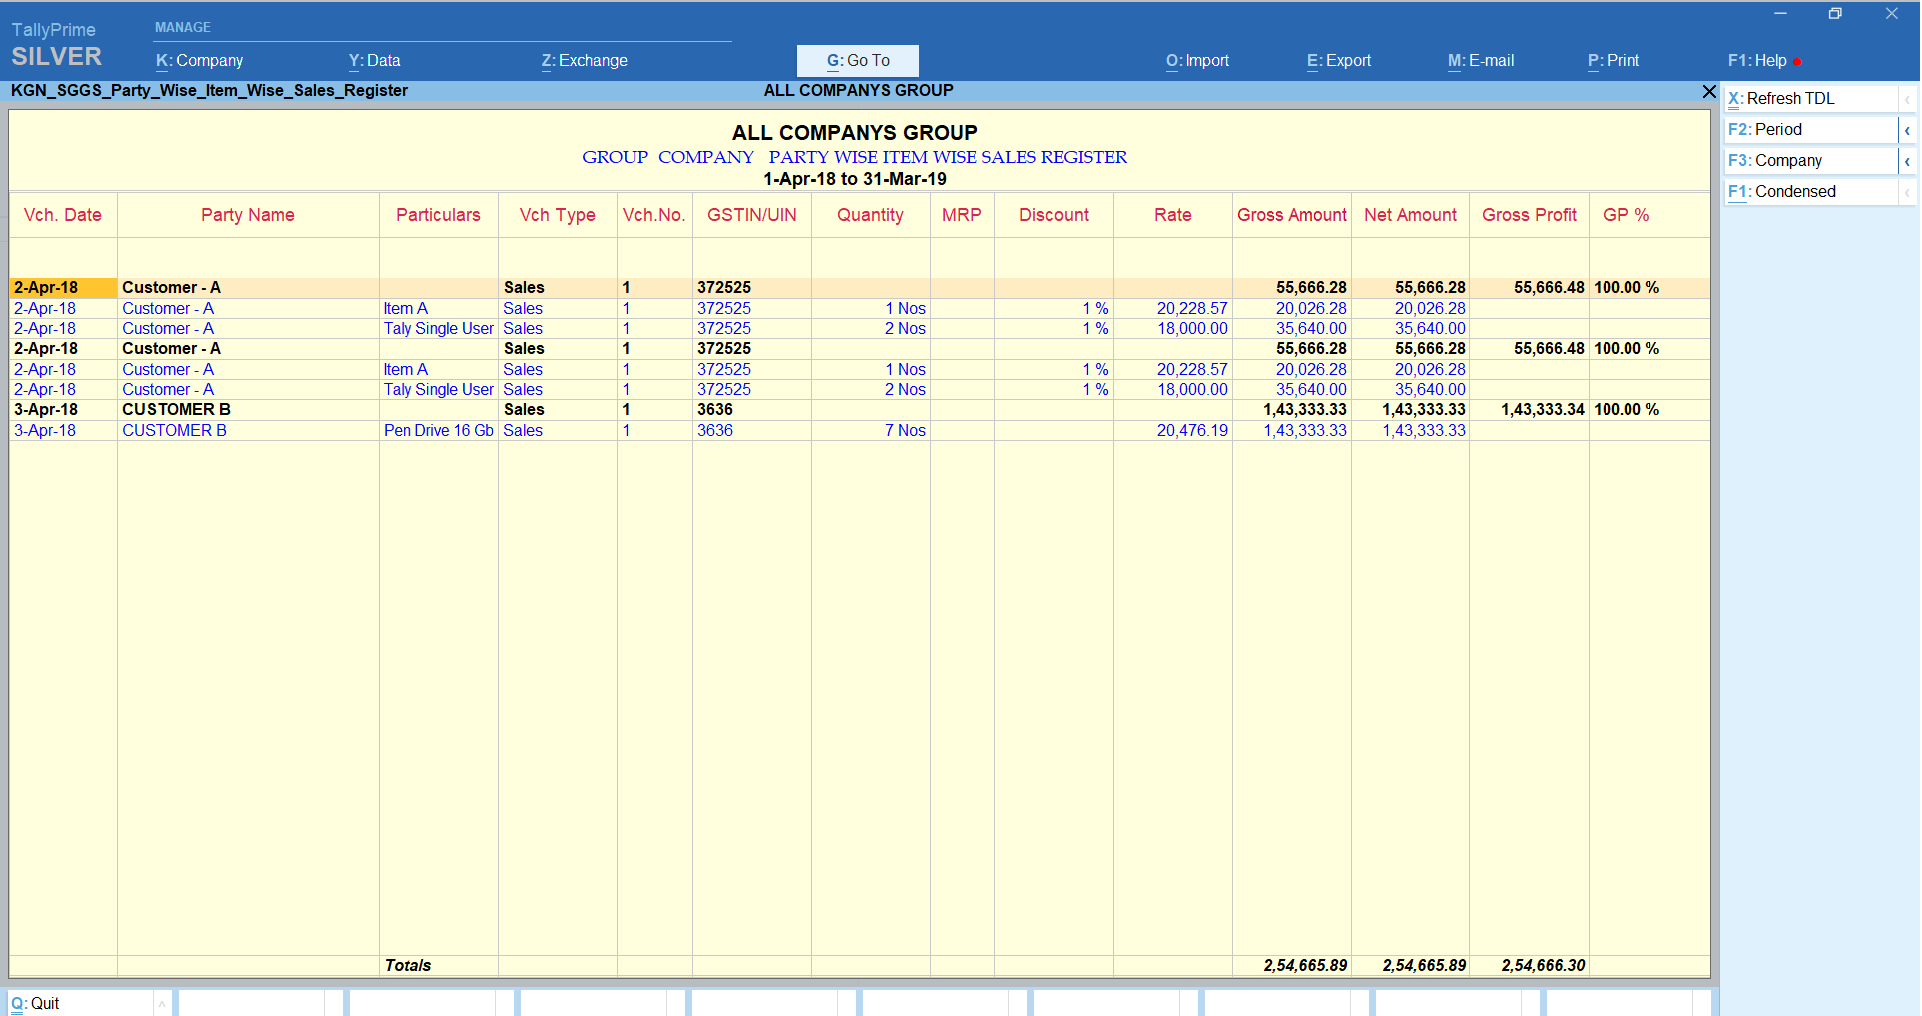The width and height of the screenshot is (1922, 1016).
Task: Click the Totals label
Action: 408,966
